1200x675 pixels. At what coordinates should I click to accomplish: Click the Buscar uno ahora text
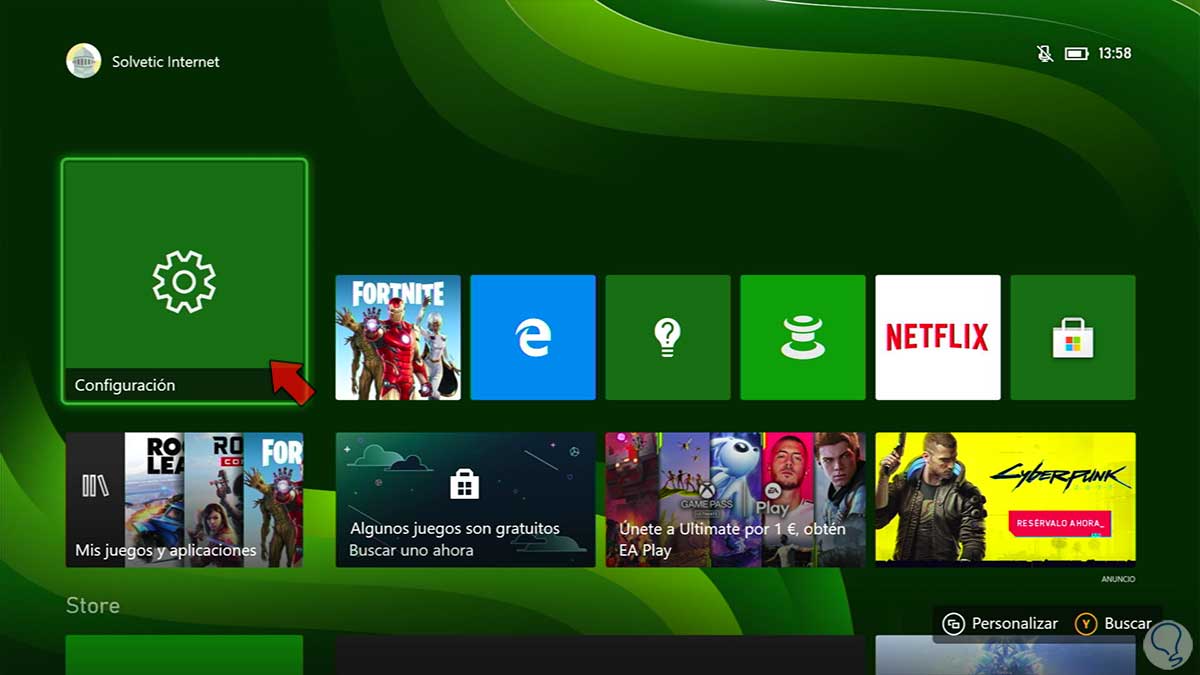(411, 550)
